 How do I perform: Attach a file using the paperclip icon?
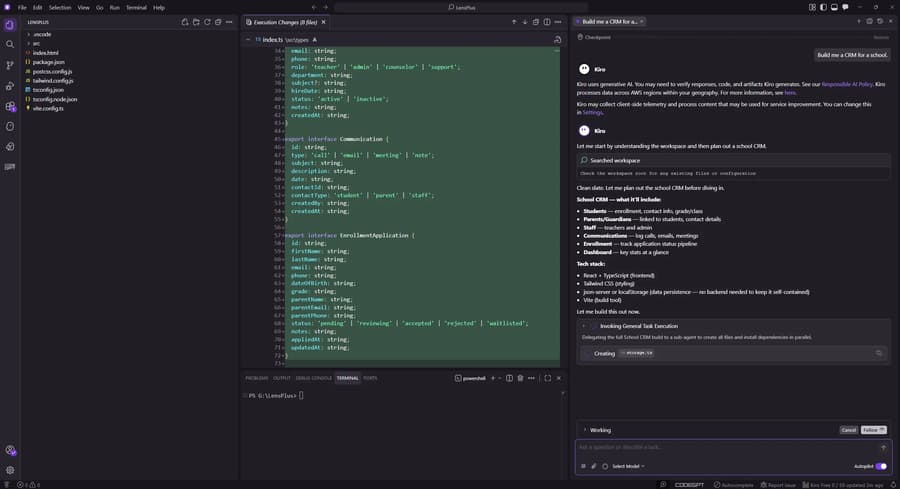coord(594,466)
